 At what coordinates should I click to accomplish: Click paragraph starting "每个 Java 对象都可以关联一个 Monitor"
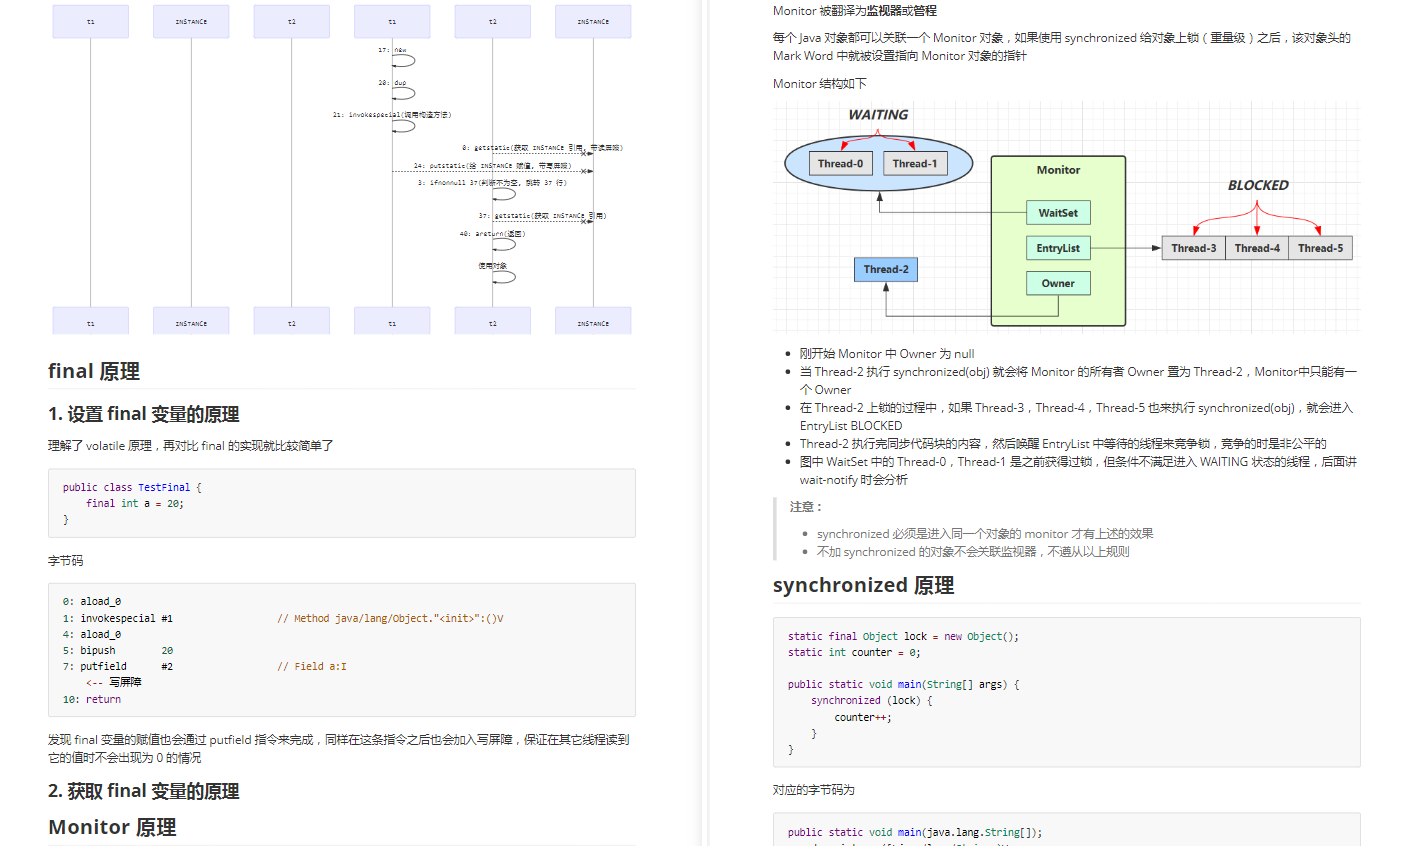[x=1062, y=47]
